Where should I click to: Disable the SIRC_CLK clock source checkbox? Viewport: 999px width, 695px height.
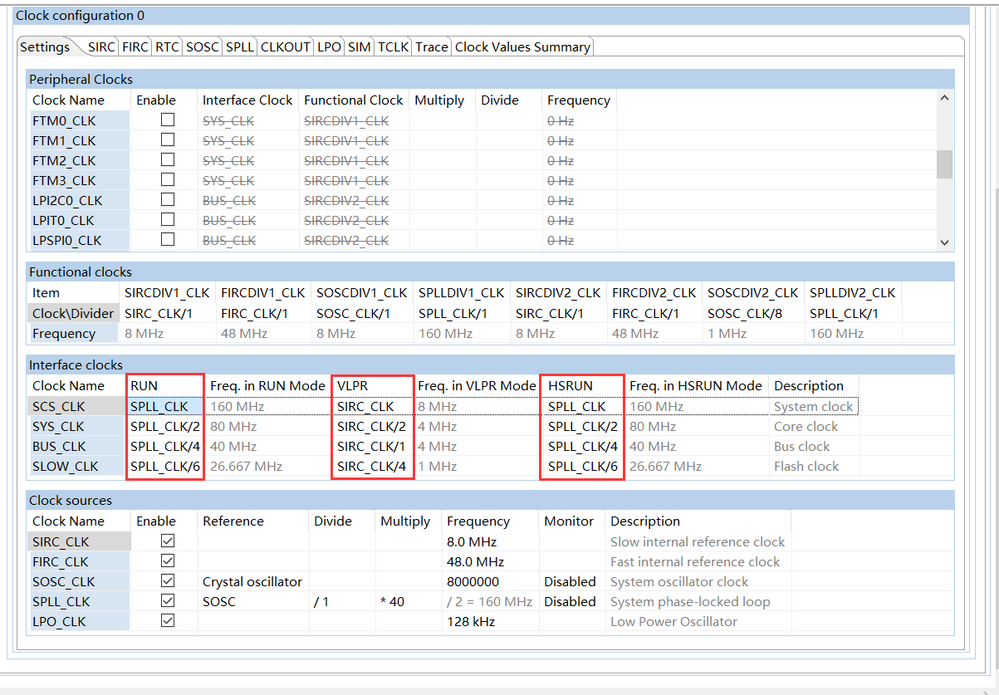(x=168, y=541)
